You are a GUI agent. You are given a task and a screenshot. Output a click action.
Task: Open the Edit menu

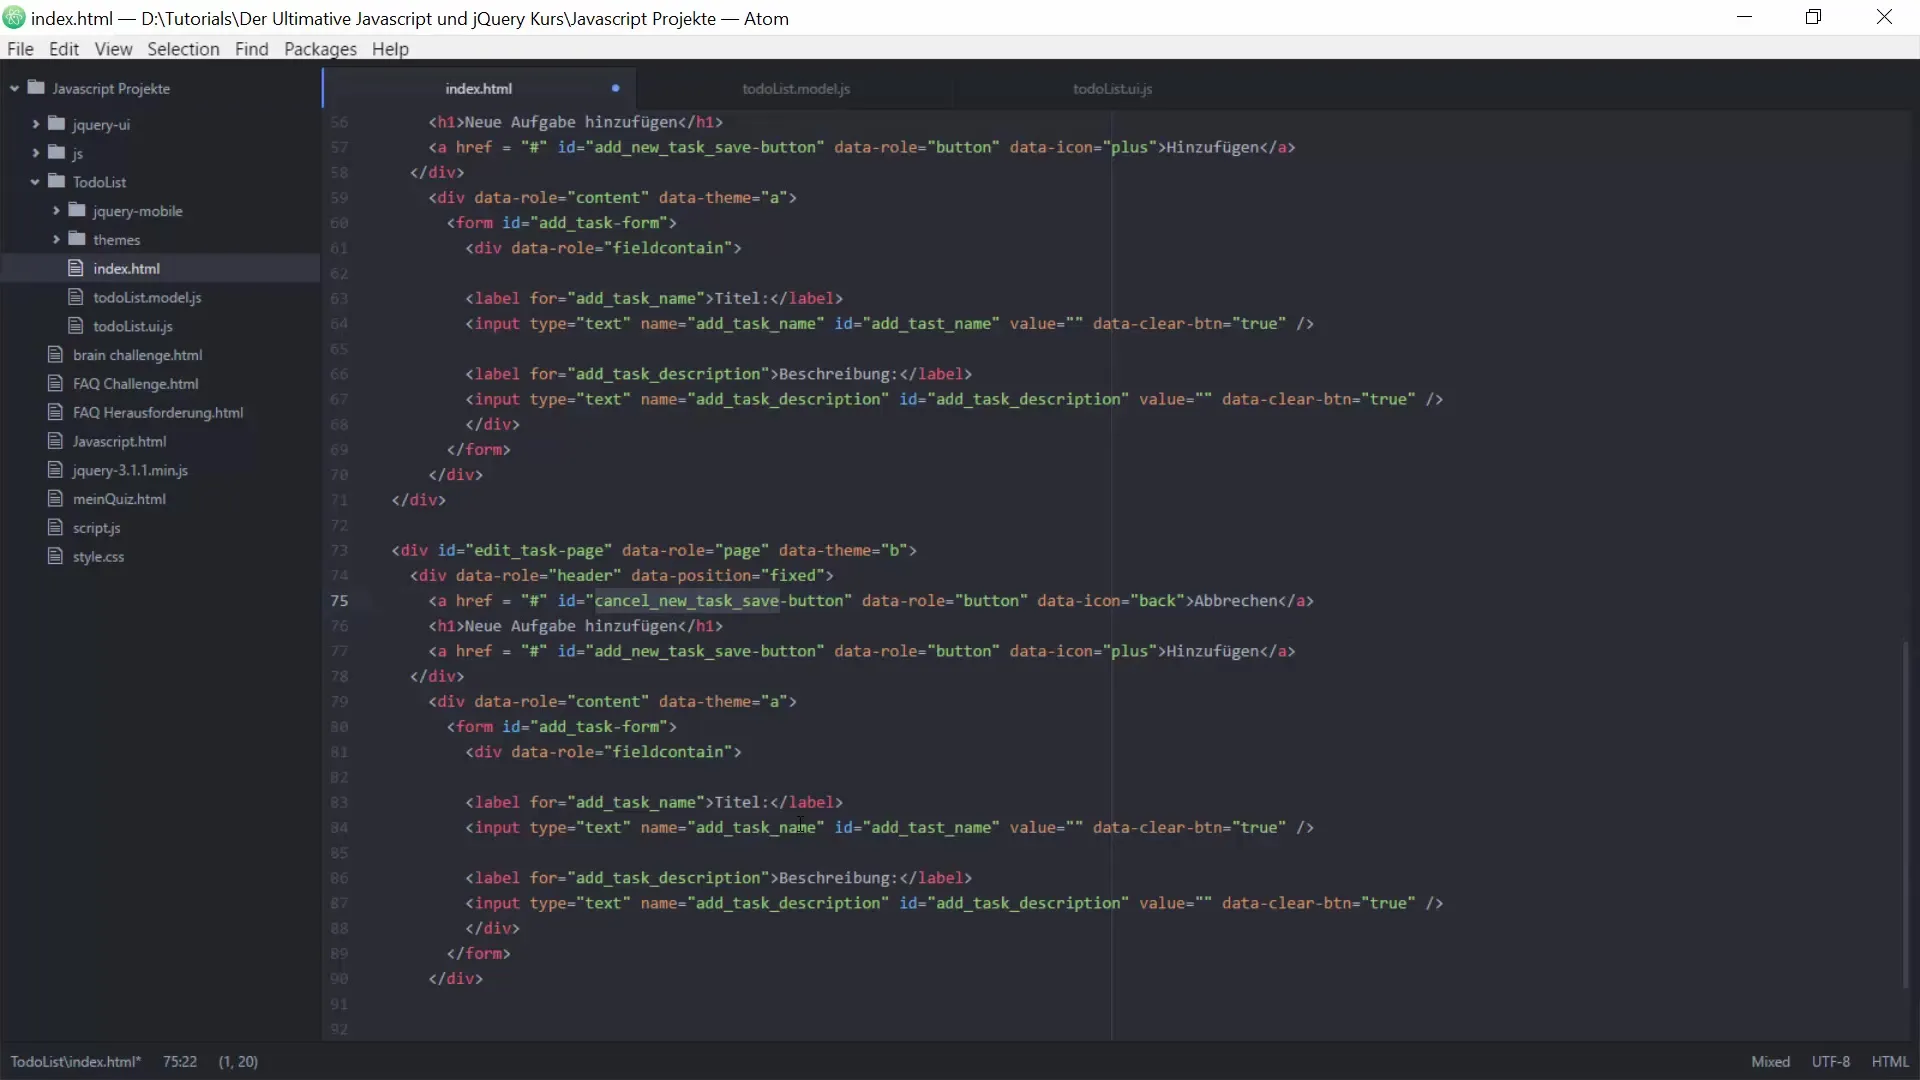point(64,49)
